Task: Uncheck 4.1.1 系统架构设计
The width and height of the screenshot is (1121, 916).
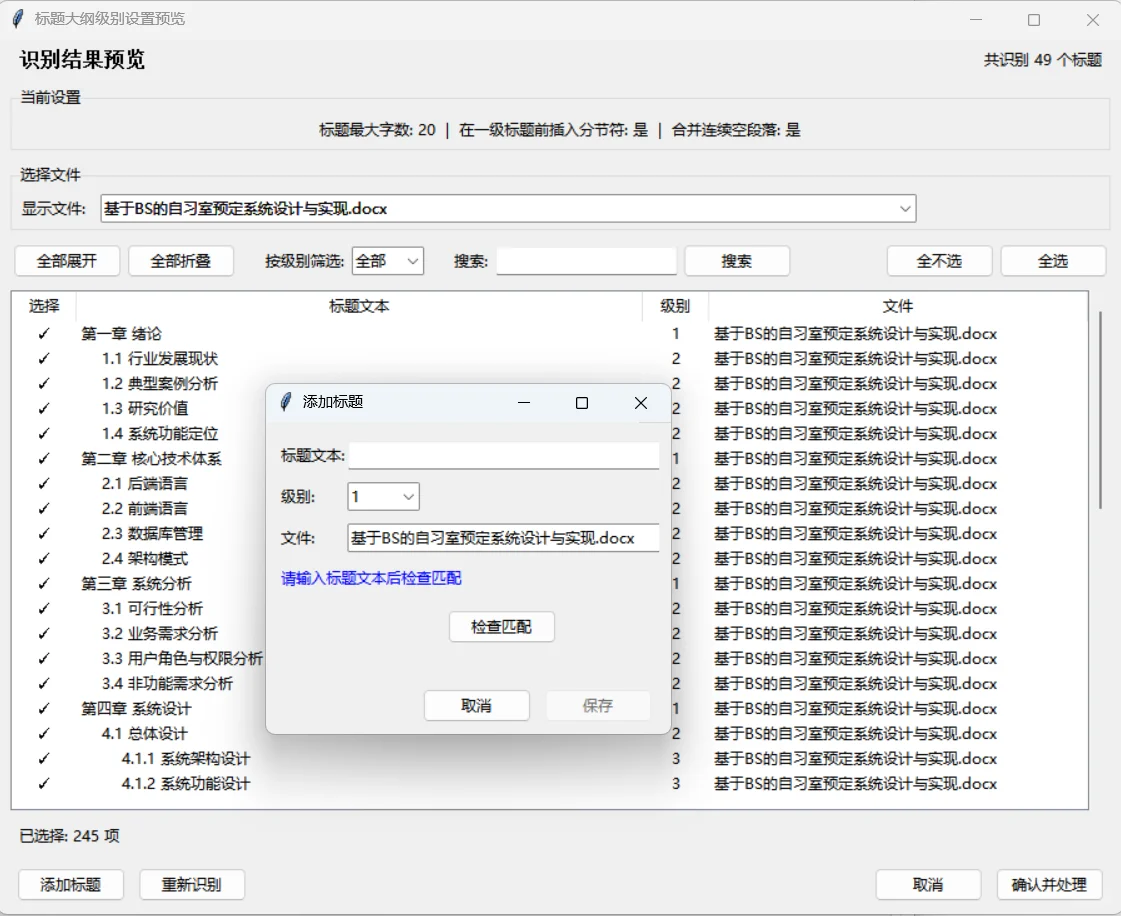Action: (42, 758)
